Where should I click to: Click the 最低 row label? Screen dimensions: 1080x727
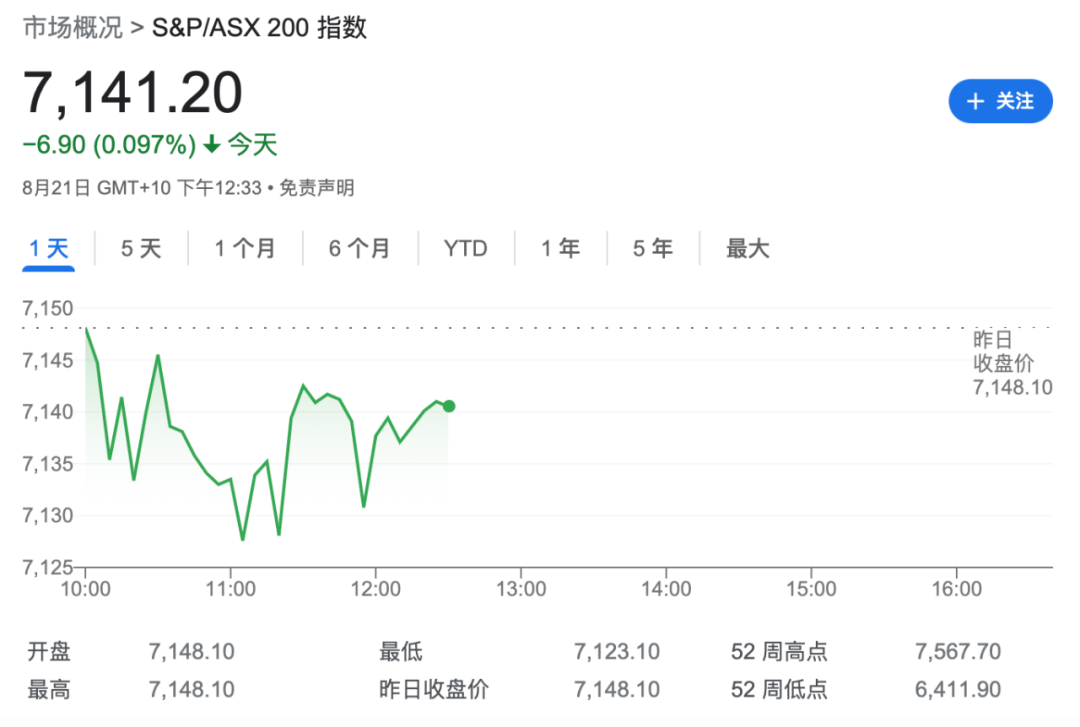(x=401, y=651)
